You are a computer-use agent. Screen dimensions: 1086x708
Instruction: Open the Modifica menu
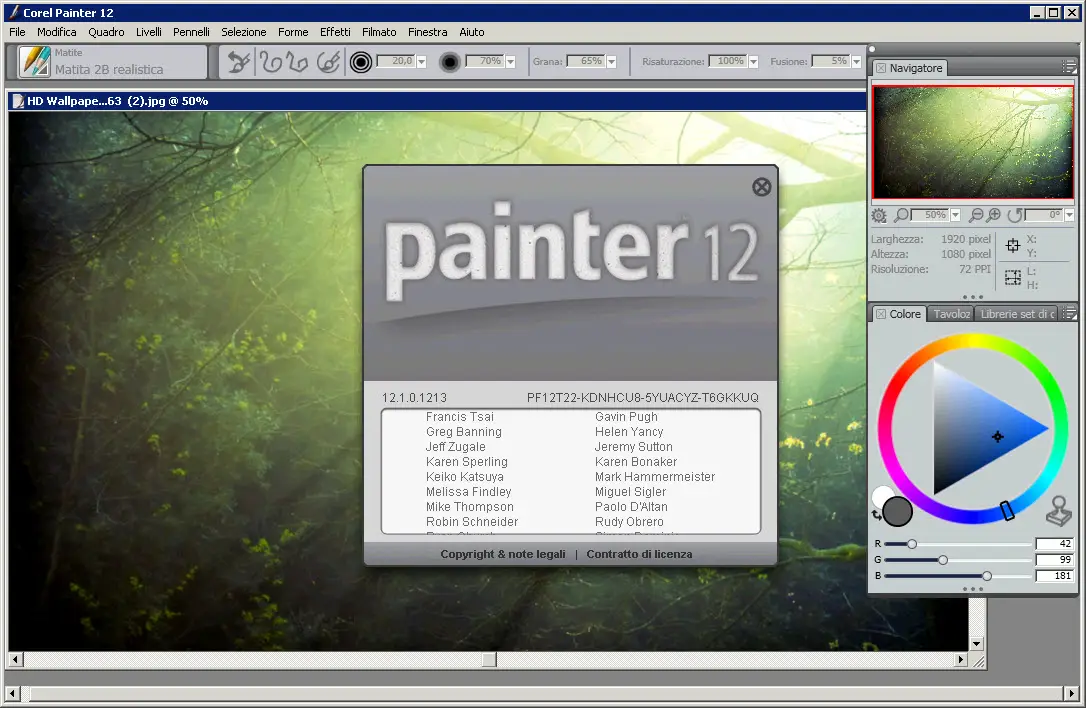(x=57, y=32)
